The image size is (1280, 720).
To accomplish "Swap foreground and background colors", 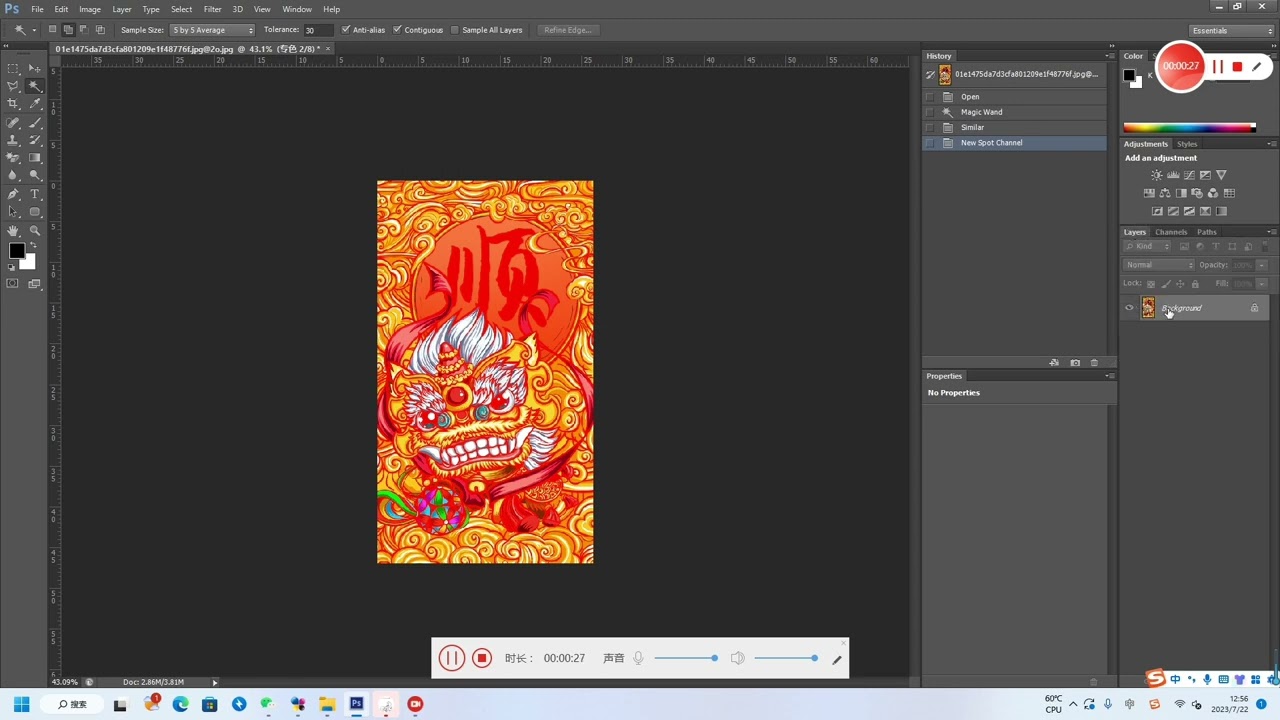I will click(x=31, y=245).
